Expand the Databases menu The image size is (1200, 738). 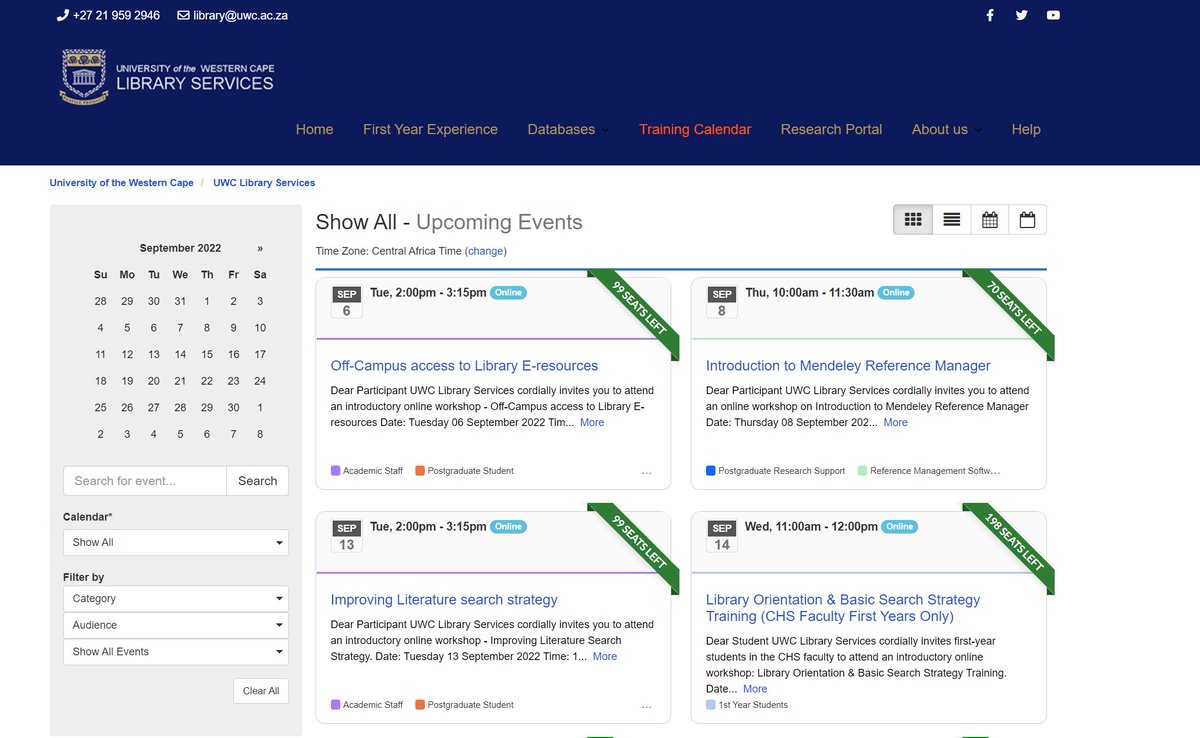pos(568,129)
